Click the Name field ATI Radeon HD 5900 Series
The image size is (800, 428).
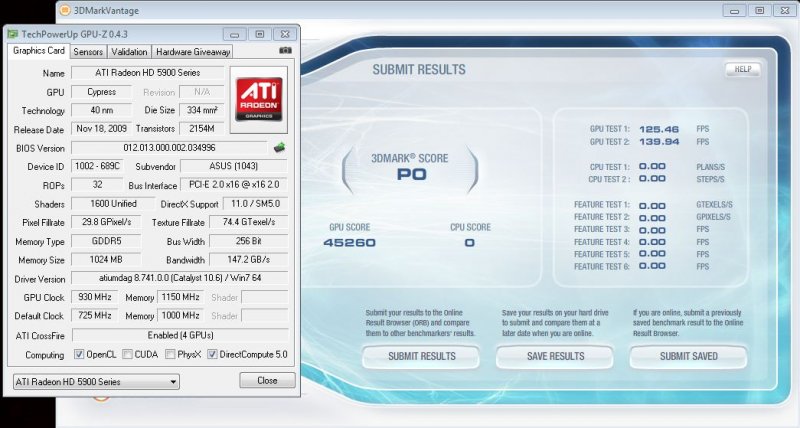(x=147, y=73)
